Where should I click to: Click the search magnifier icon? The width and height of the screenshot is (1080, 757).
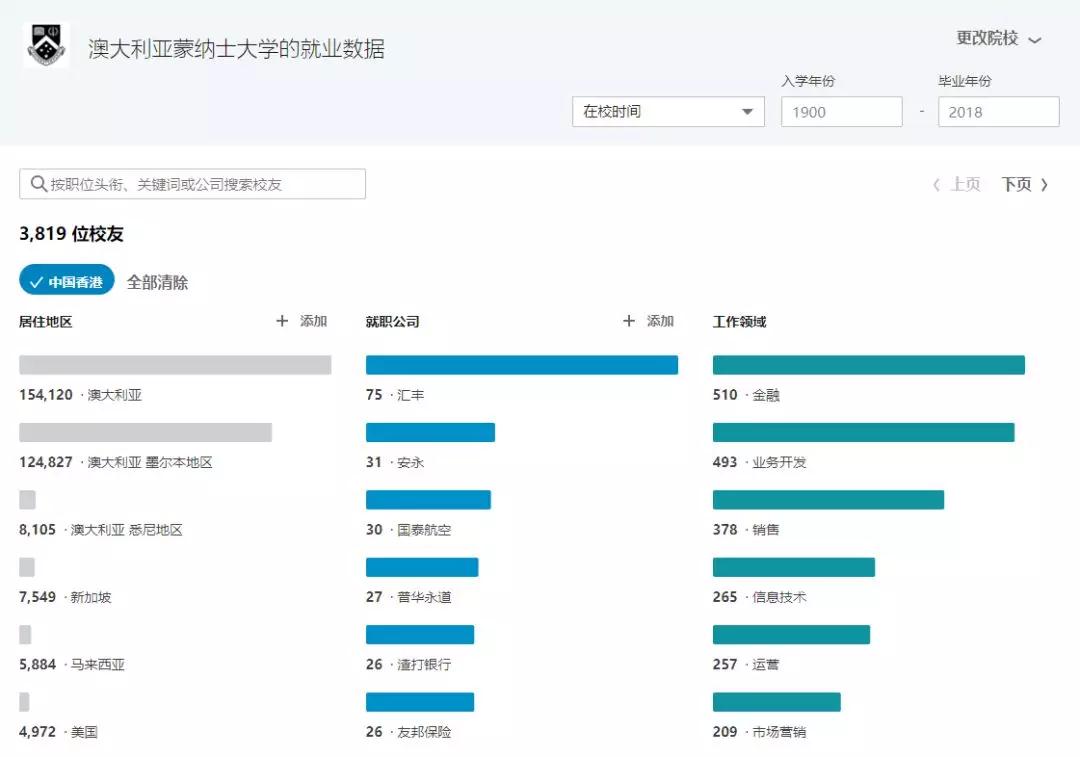(x=38, y=184)
